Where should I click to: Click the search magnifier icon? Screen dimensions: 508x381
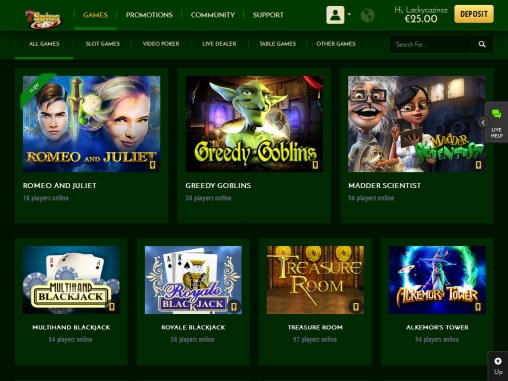pos(482,44)
